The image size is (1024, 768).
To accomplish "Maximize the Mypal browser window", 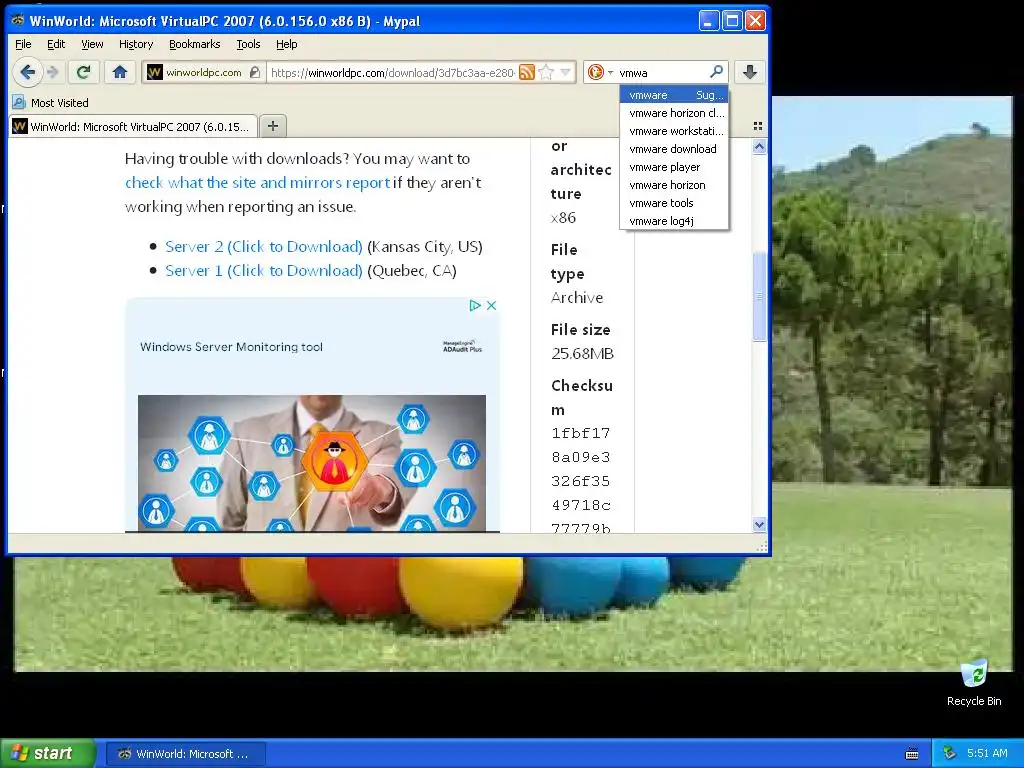I will (732, 21).
